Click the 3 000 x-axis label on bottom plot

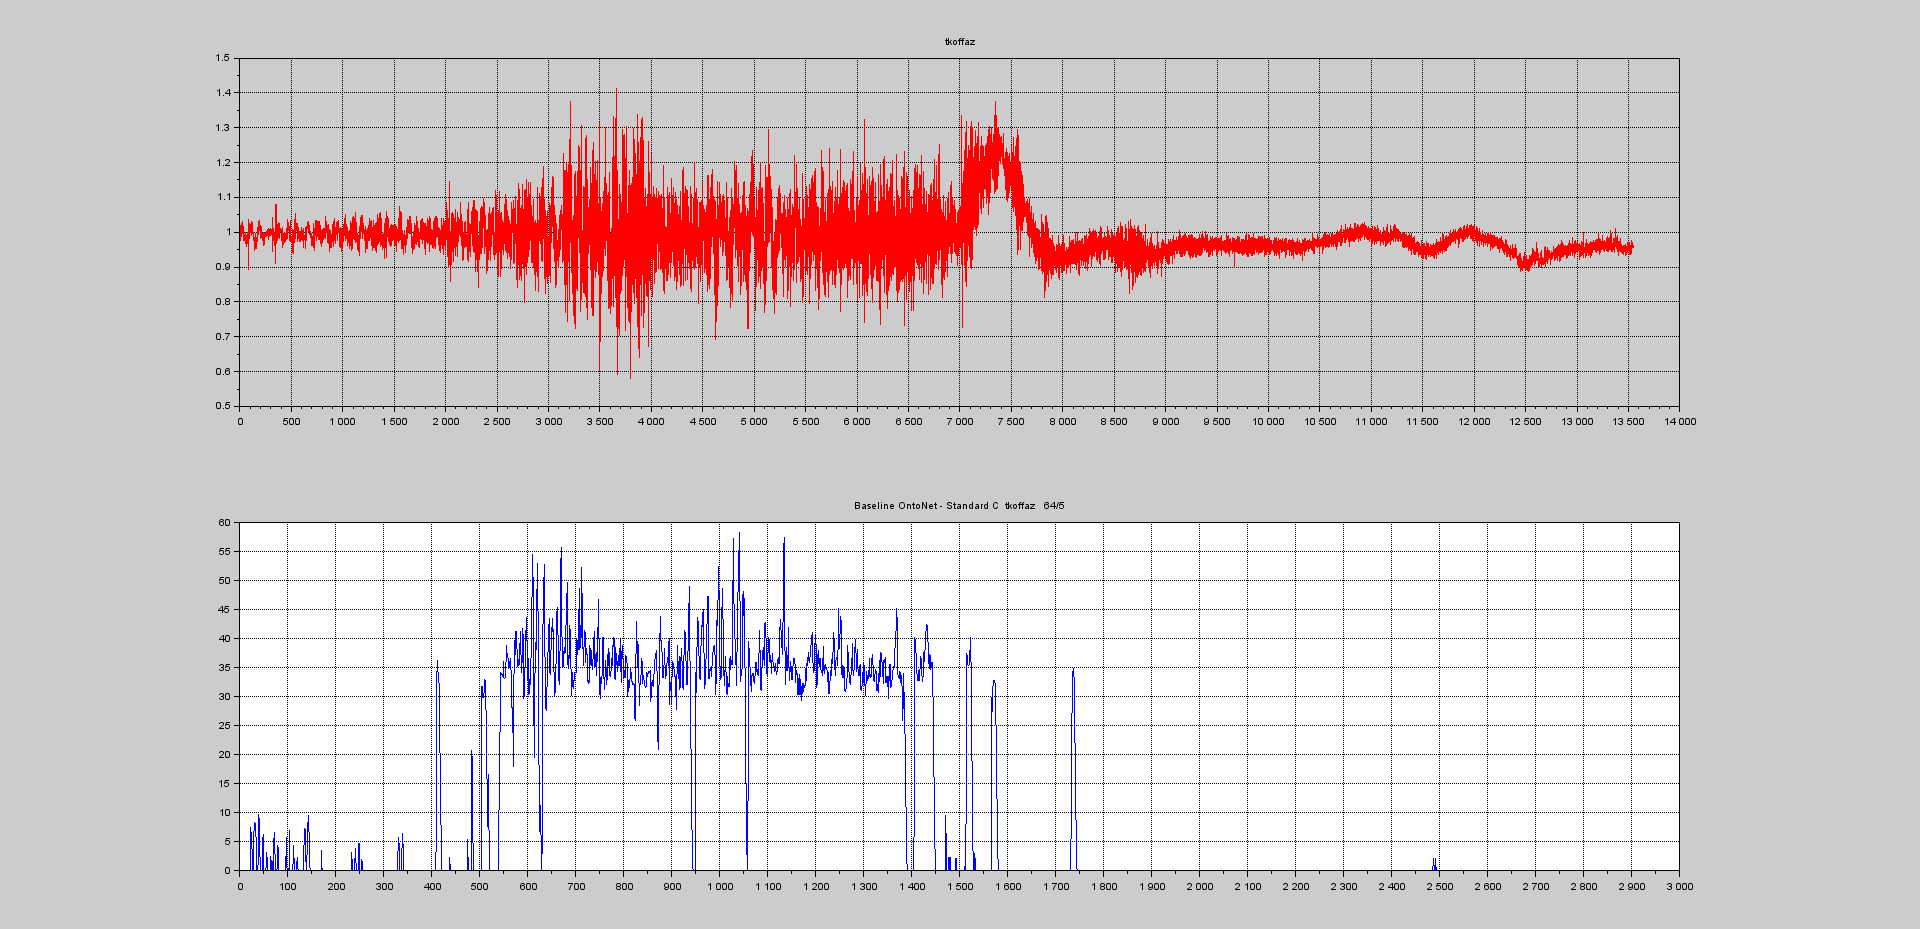(x=1679, y=887)
